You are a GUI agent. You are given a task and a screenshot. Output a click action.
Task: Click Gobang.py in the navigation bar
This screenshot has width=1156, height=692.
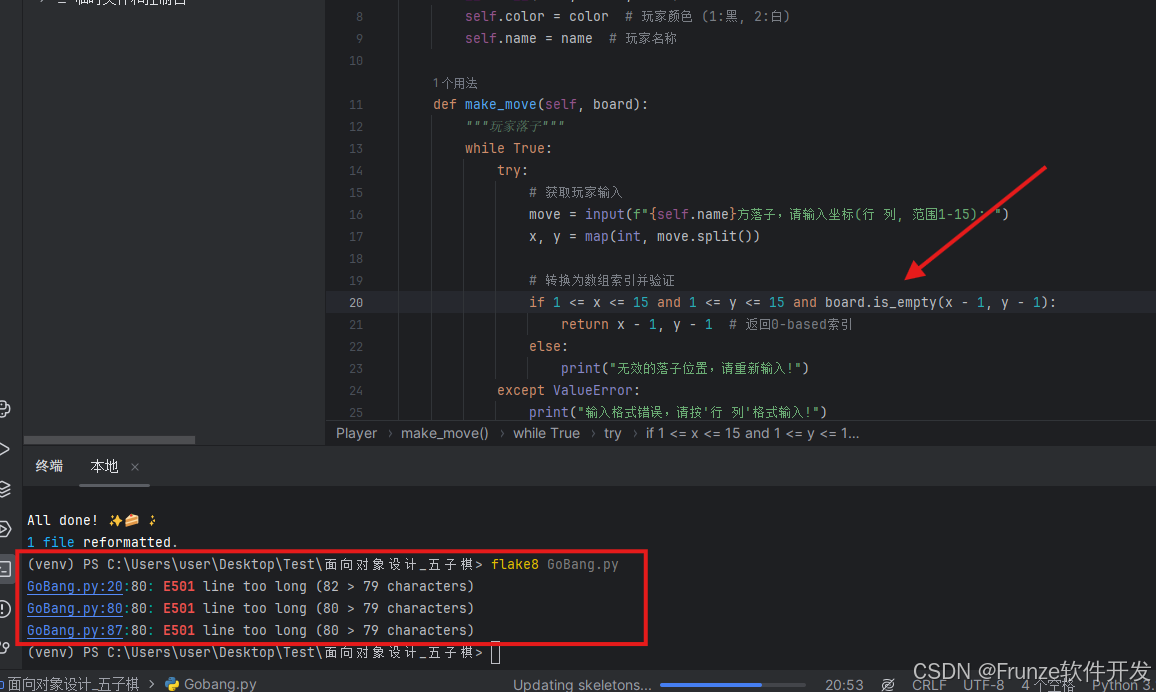coord(220,684)
